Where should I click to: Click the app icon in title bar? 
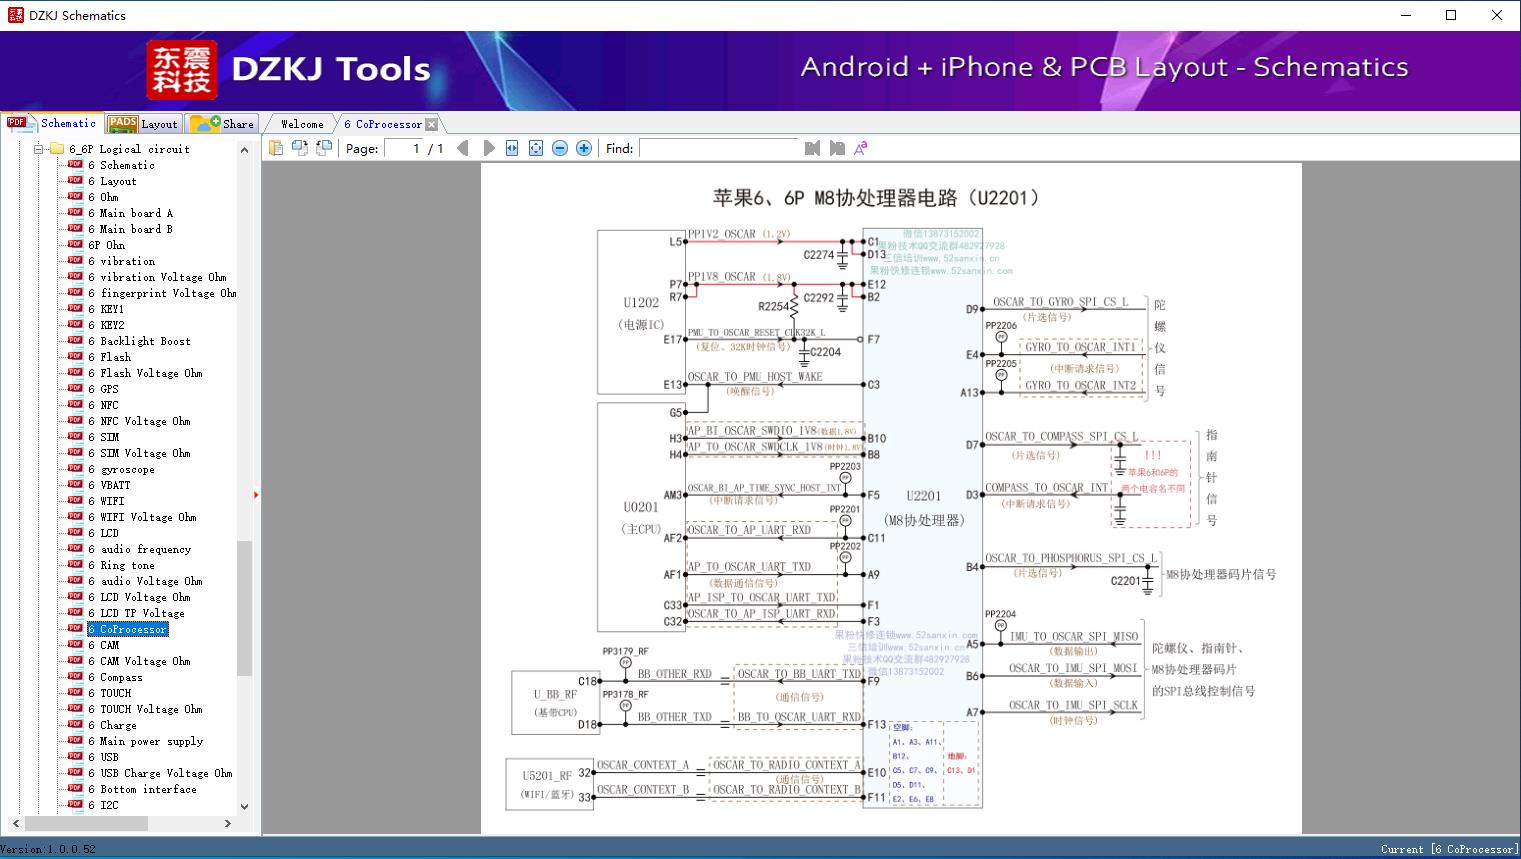pyautogui.click(x=15, y=15)
